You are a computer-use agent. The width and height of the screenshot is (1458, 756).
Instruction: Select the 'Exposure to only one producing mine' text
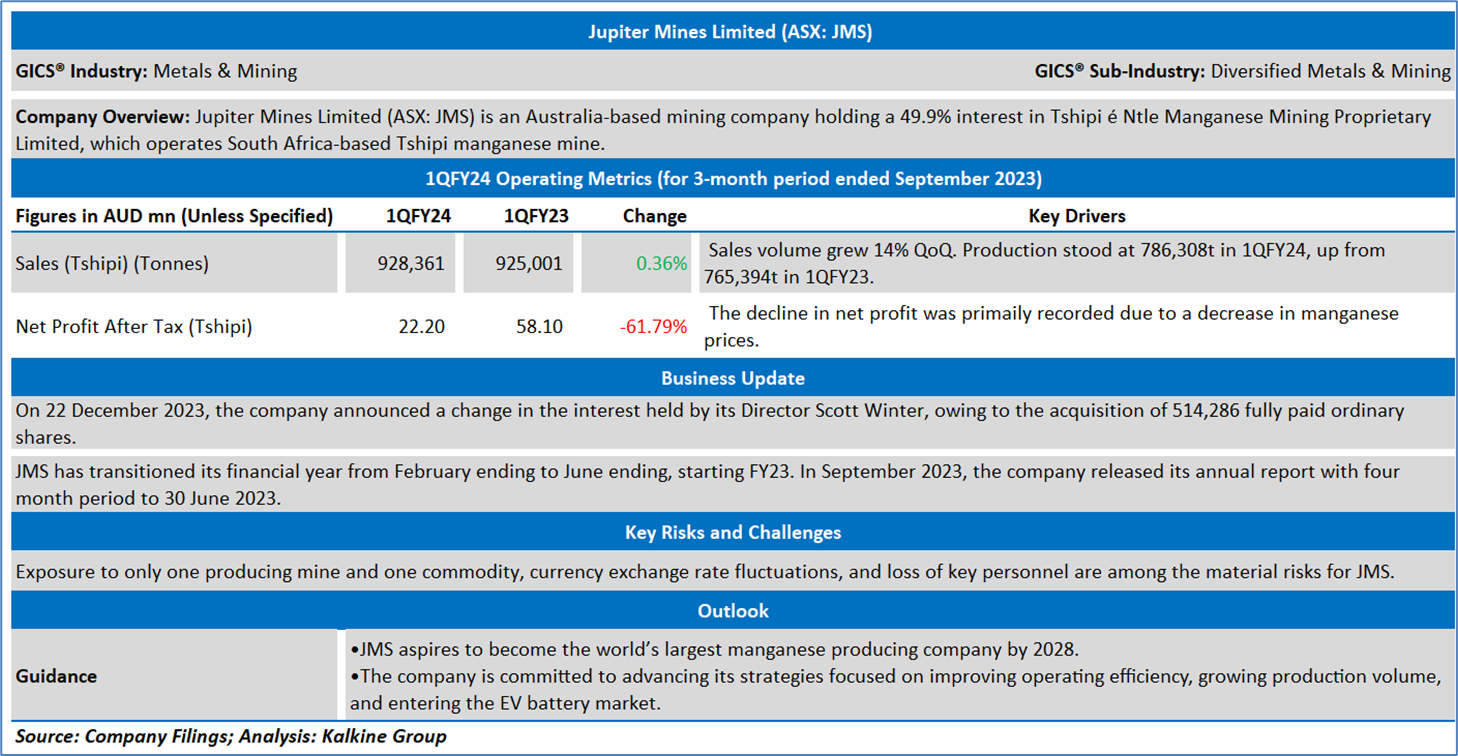705,573
